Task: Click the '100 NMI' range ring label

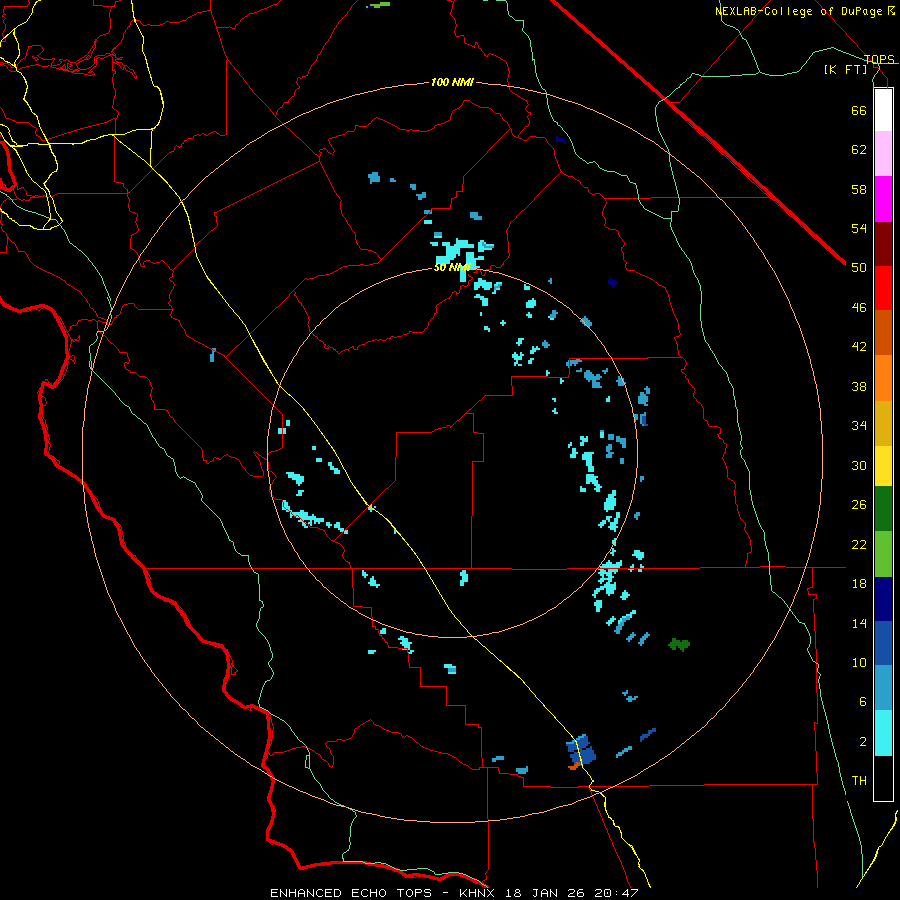Action: click(x=452, y=83)
